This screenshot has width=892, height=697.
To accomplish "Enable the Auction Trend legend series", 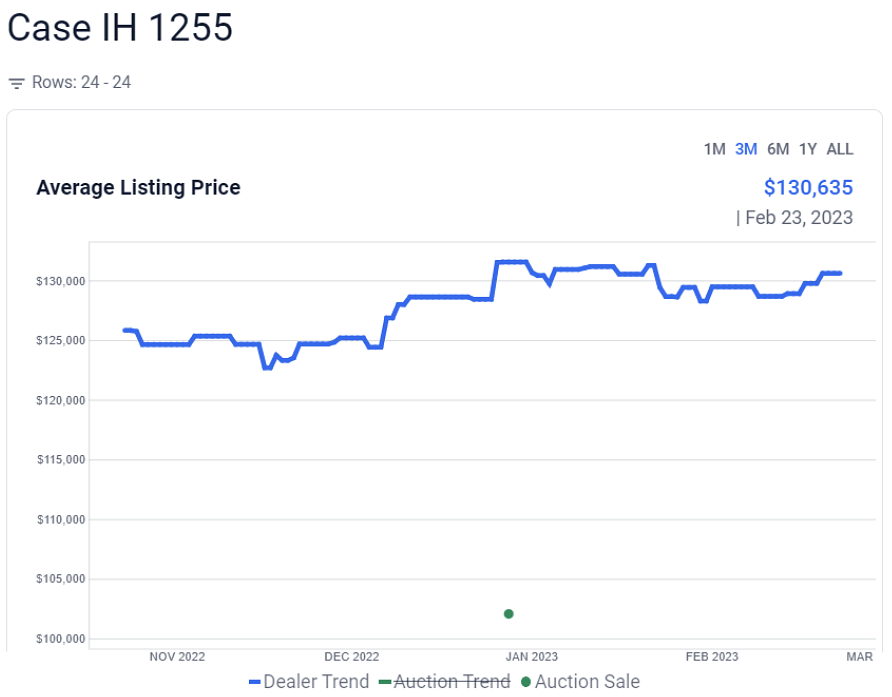I will pos(444,681).
